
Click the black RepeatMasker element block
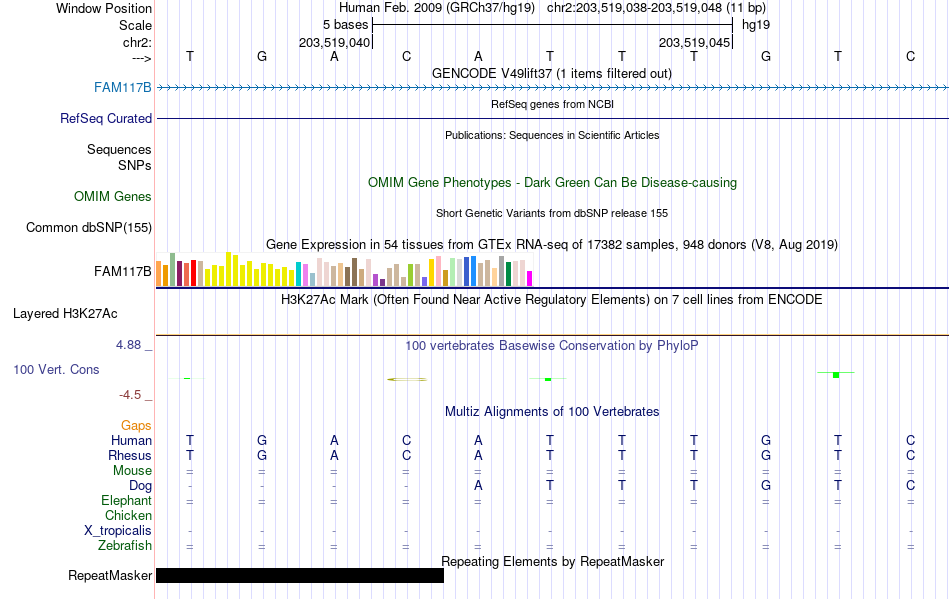(x=300, y=575)
